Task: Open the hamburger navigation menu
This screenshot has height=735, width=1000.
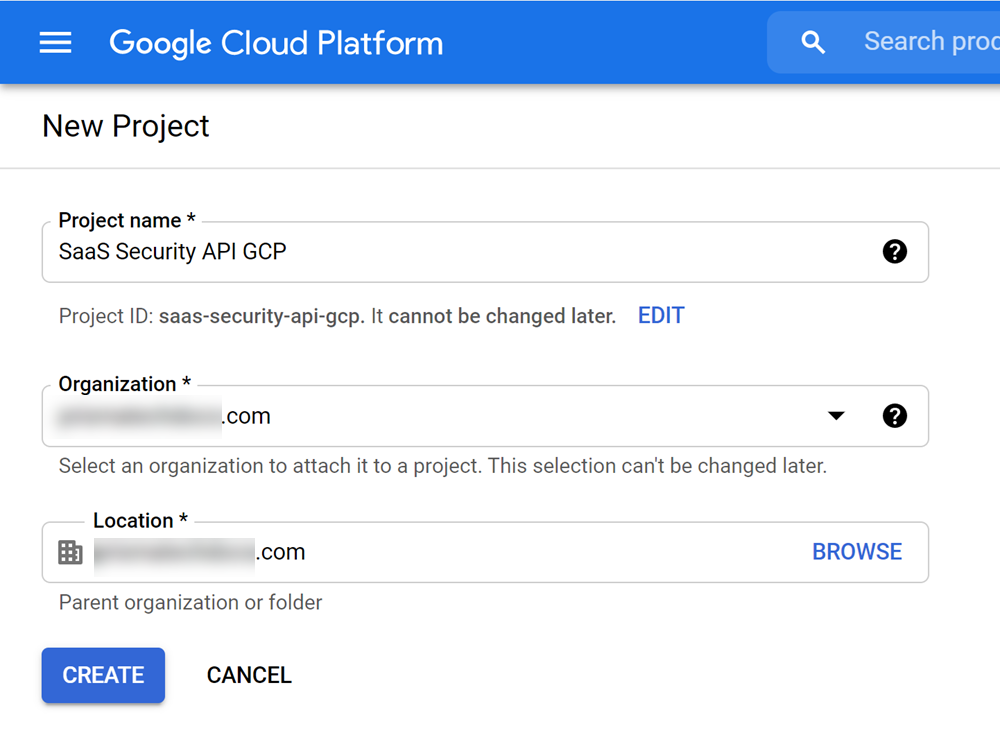Action: tap(55, 43)
